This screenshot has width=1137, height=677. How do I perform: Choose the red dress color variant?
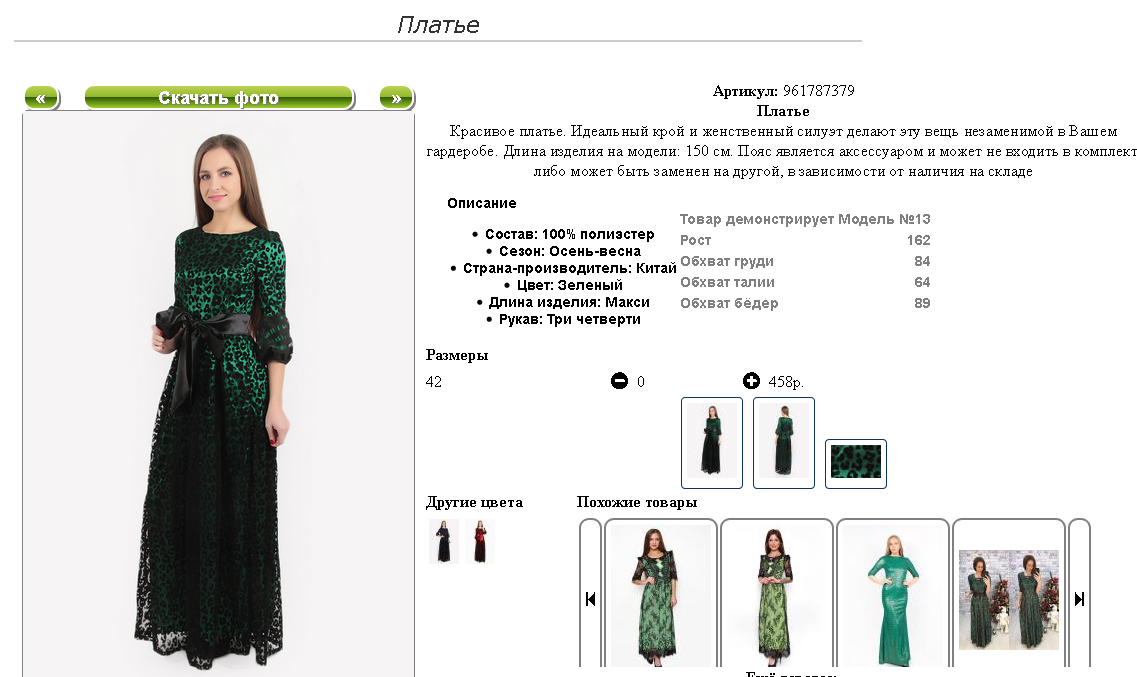480,541
